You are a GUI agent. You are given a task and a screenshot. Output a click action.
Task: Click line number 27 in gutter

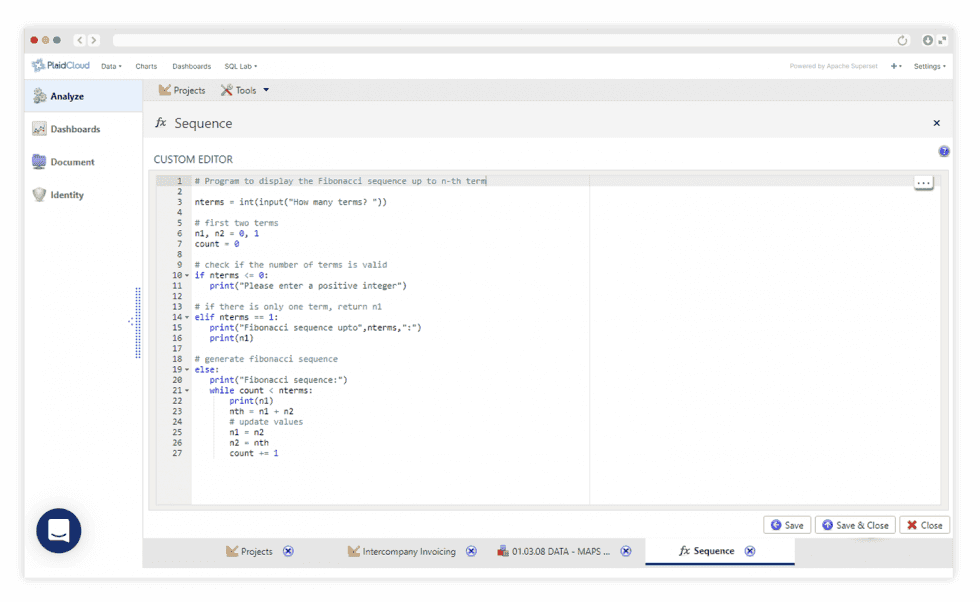click(x=177, y=454)
